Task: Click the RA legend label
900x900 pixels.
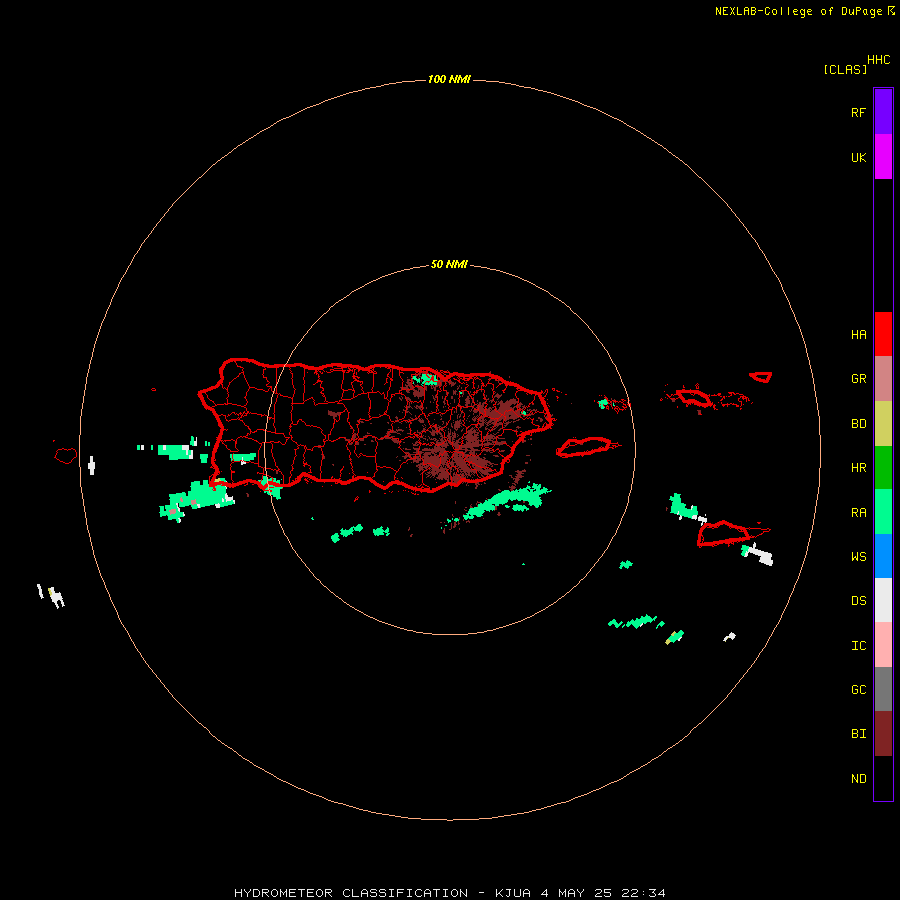Action: (858, 512)
